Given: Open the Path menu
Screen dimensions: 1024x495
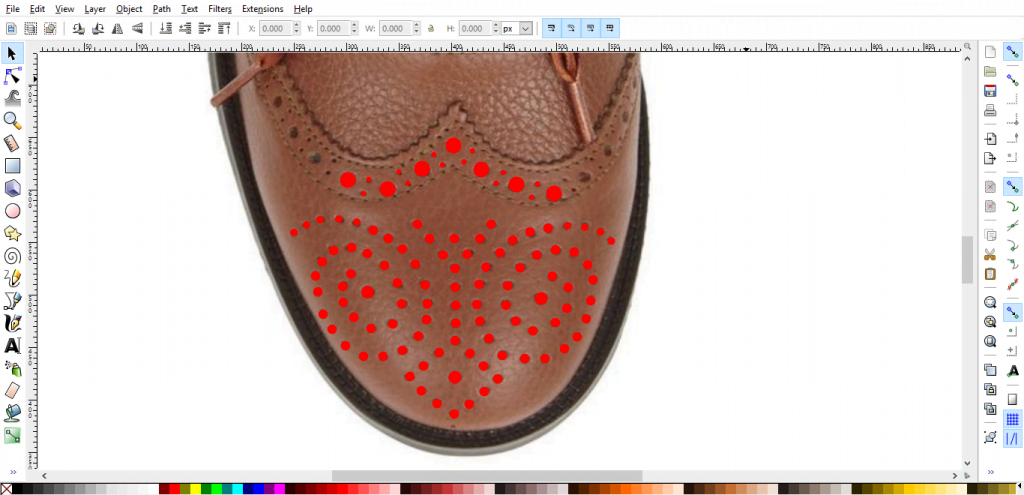Looking at the screenshot, I should (x=161, y=9).
